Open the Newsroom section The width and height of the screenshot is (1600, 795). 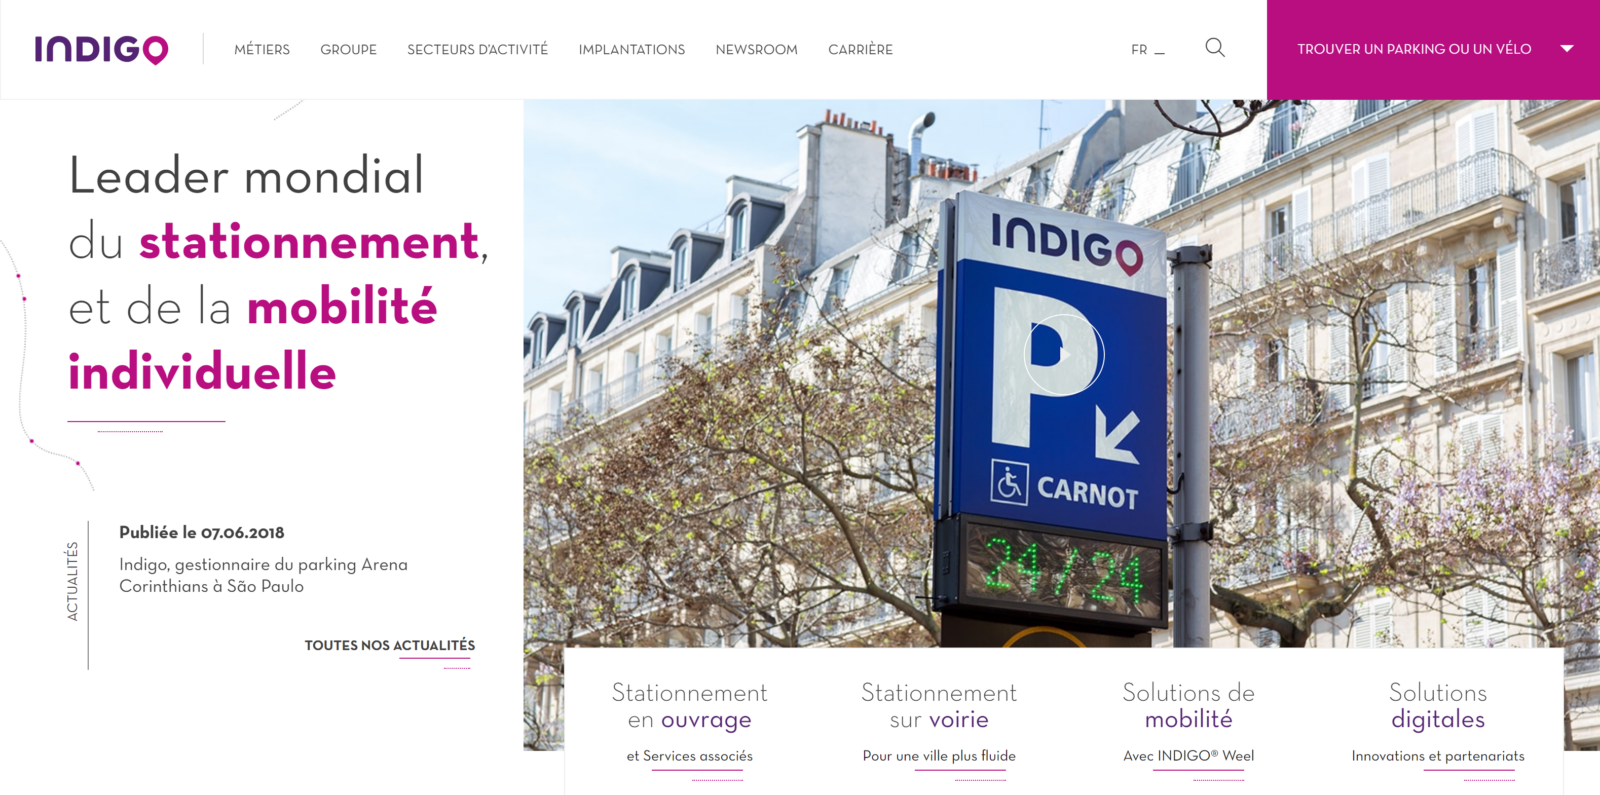(757, 50)
